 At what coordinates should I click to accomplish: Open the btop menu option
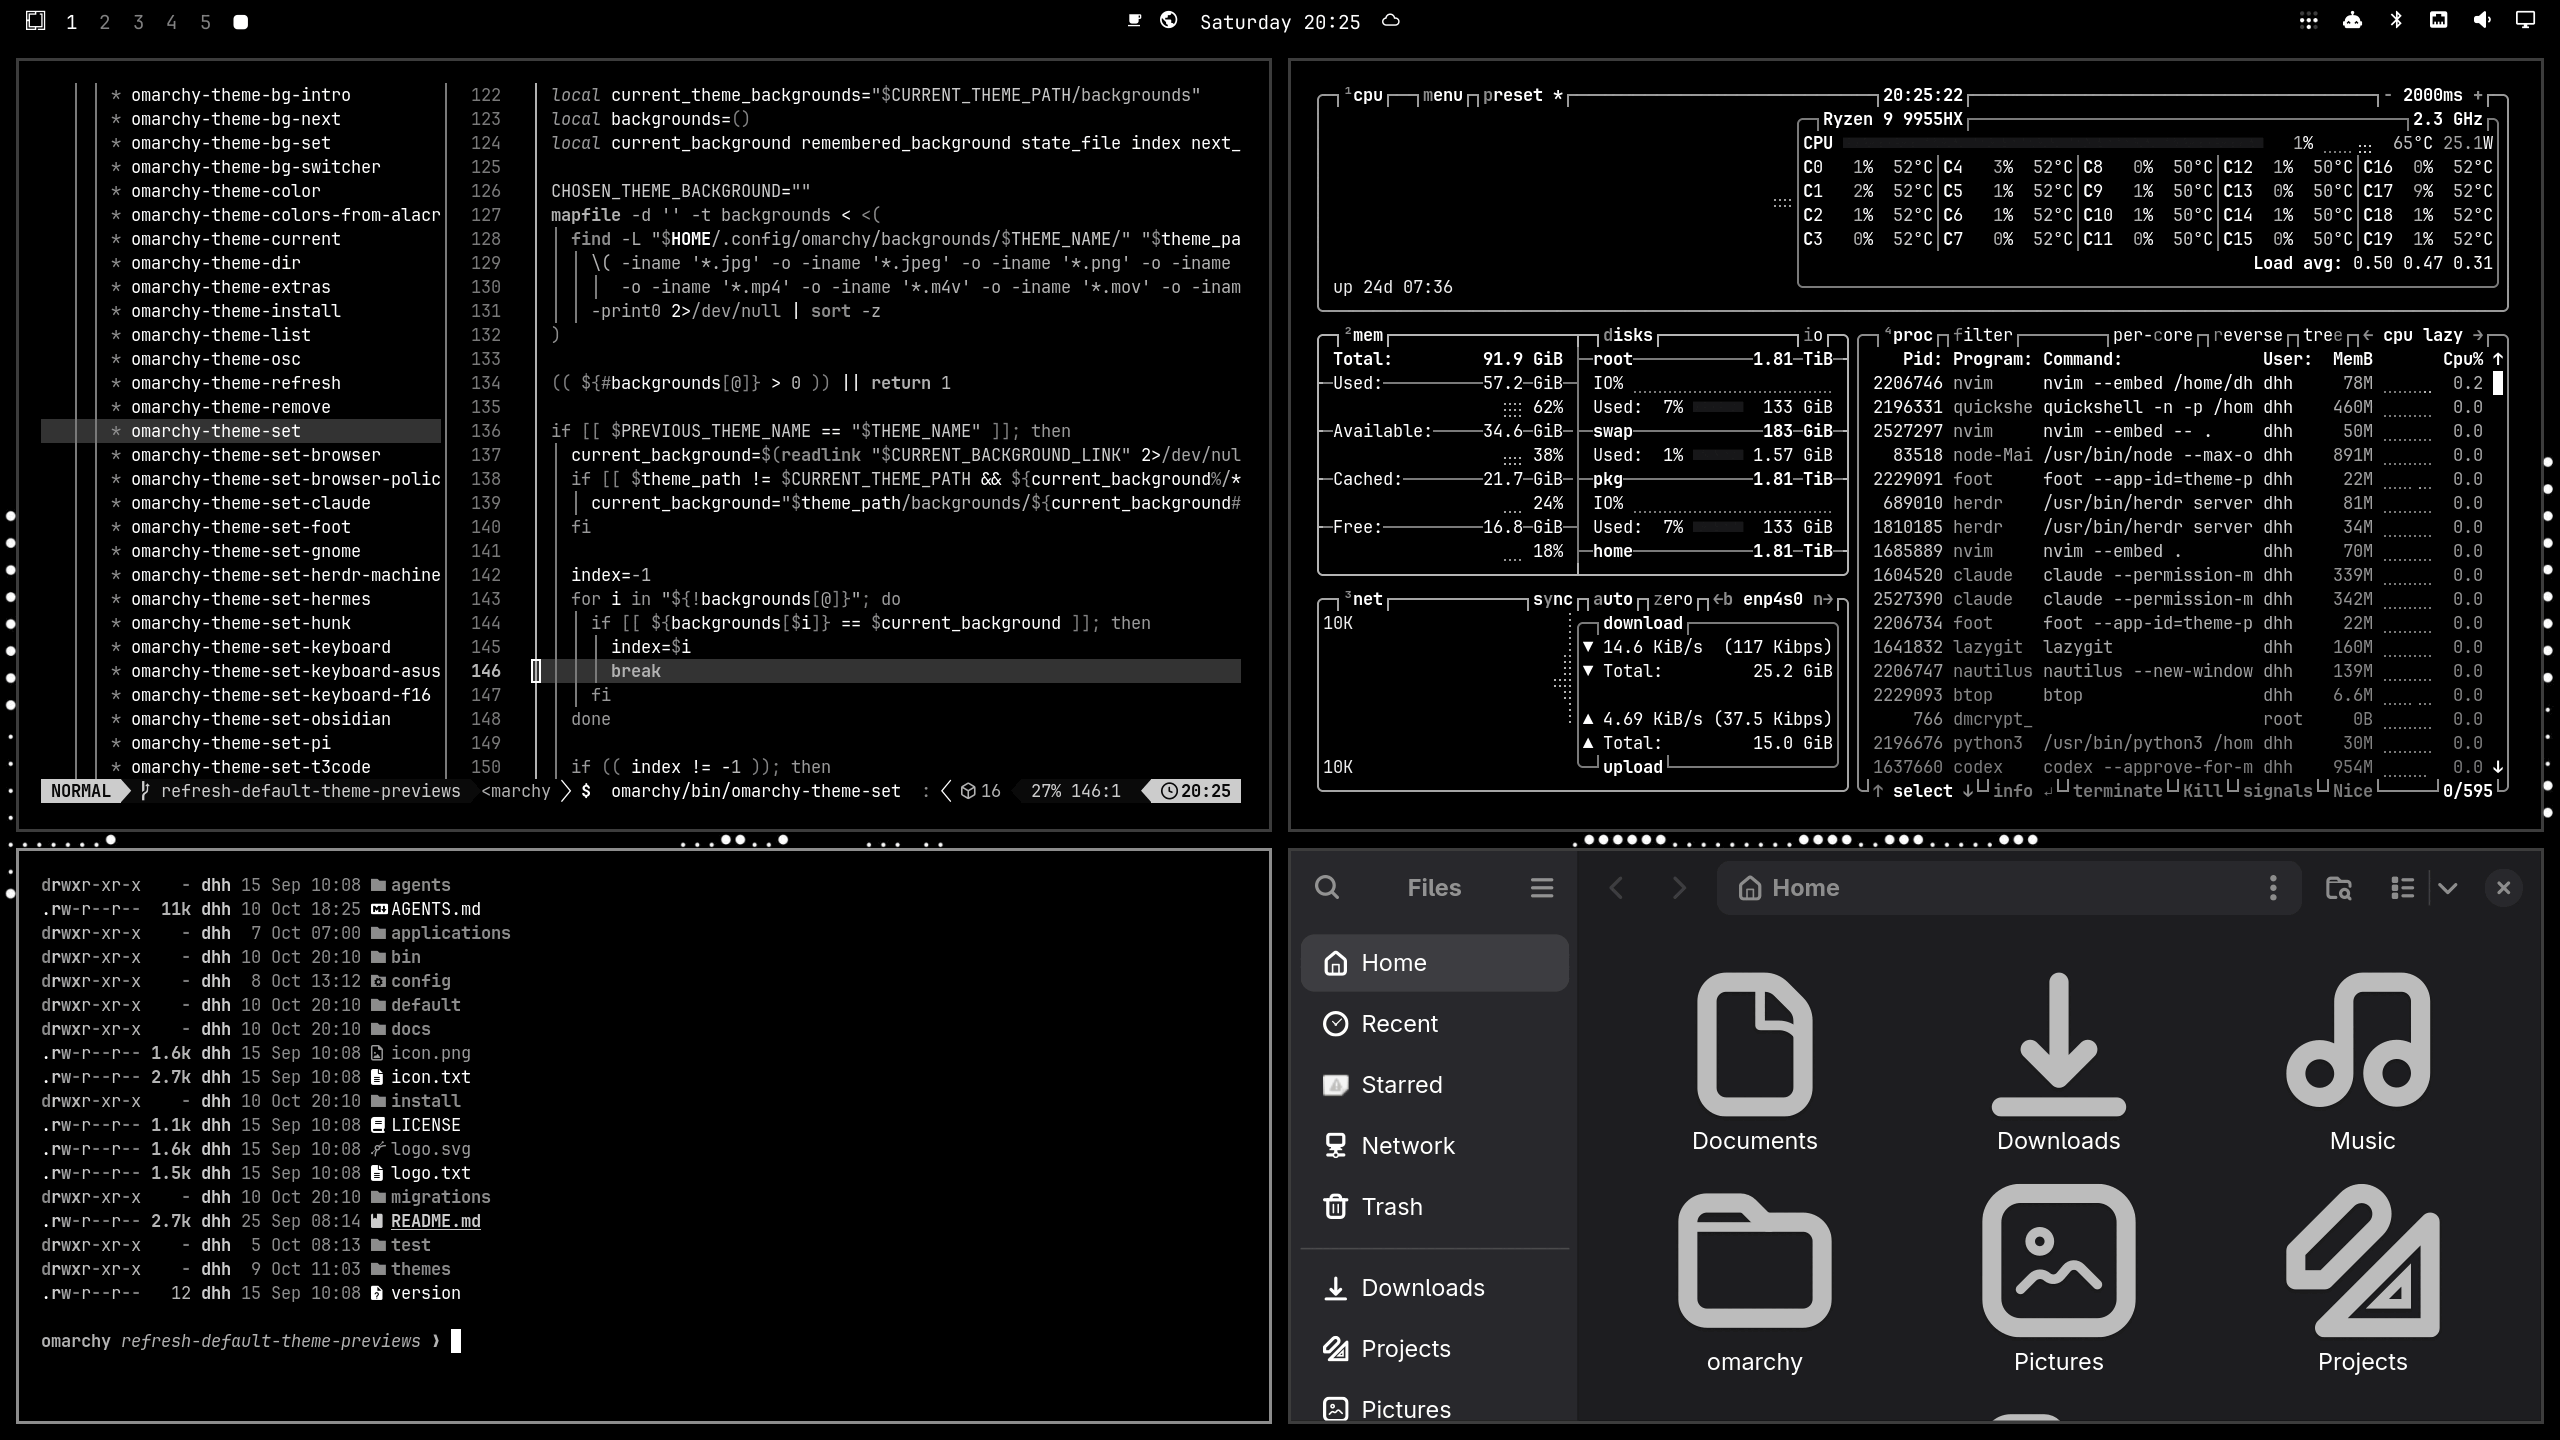[1443, 95]
